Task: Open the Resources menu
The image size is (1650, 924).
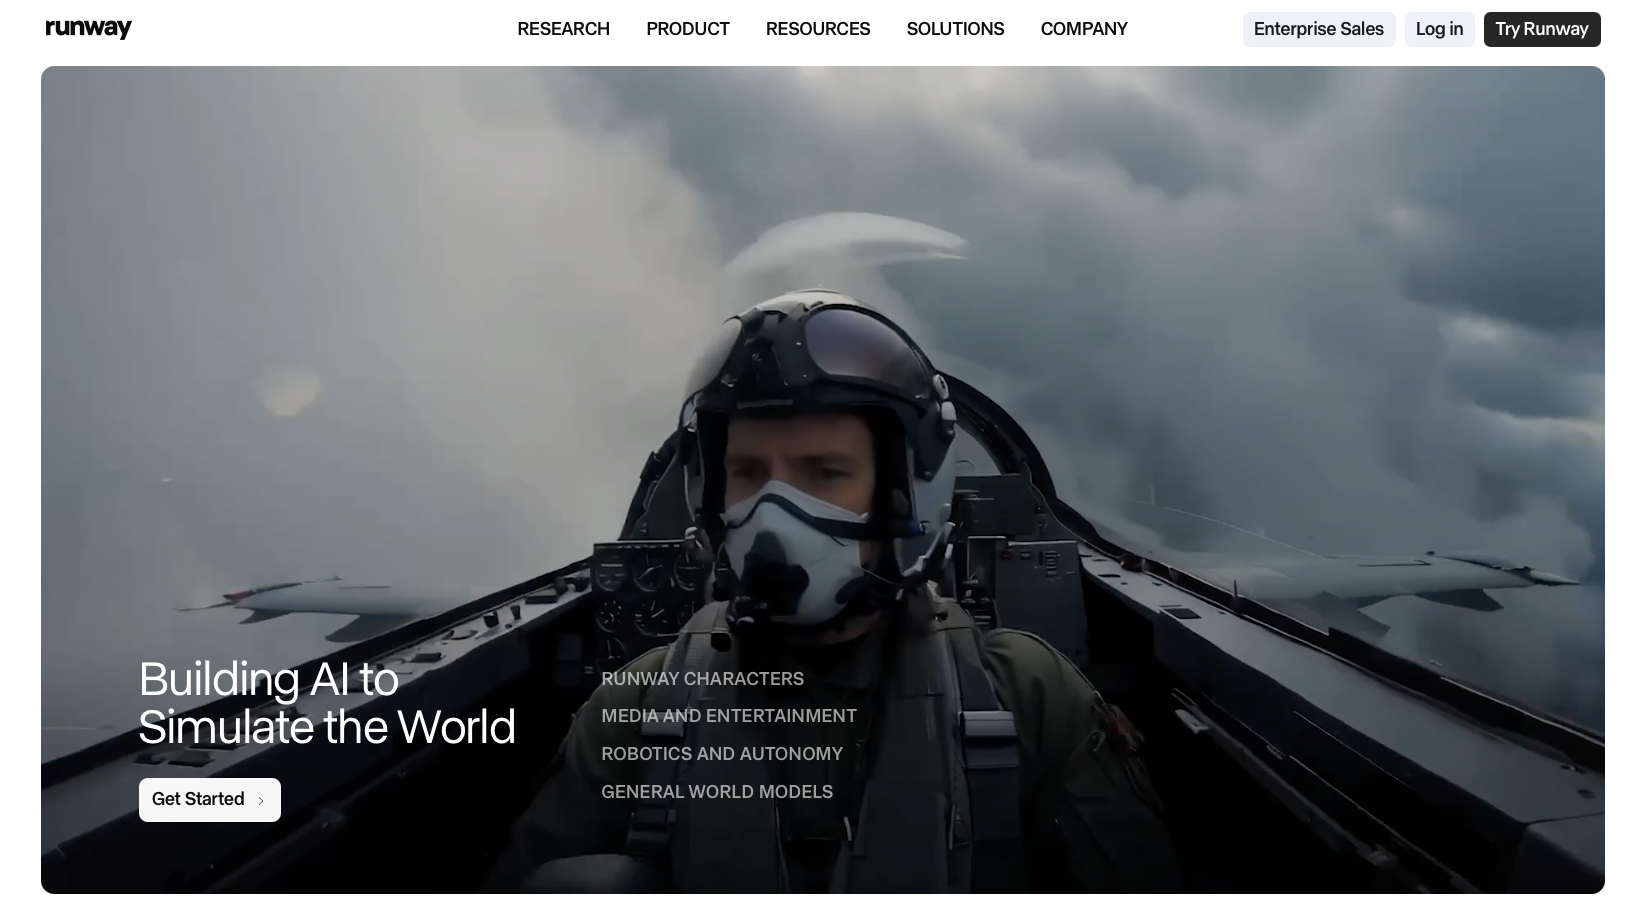Action: [x=818, y=29]
